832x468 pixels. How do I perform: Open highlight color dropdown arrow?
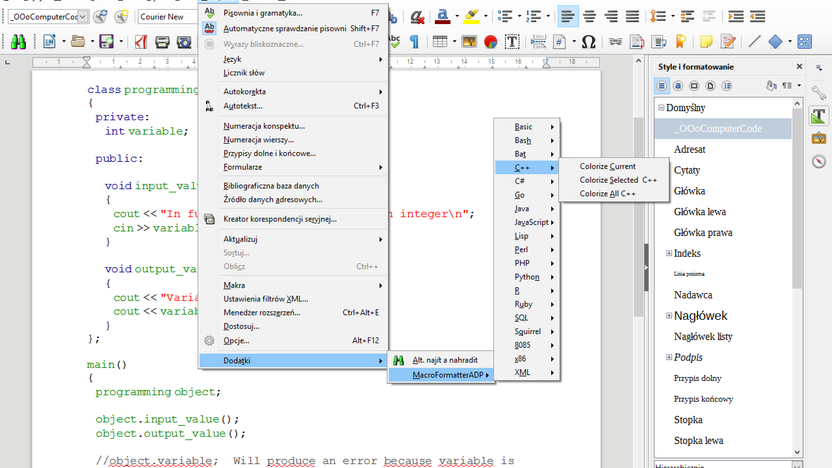tap(486, 17)
